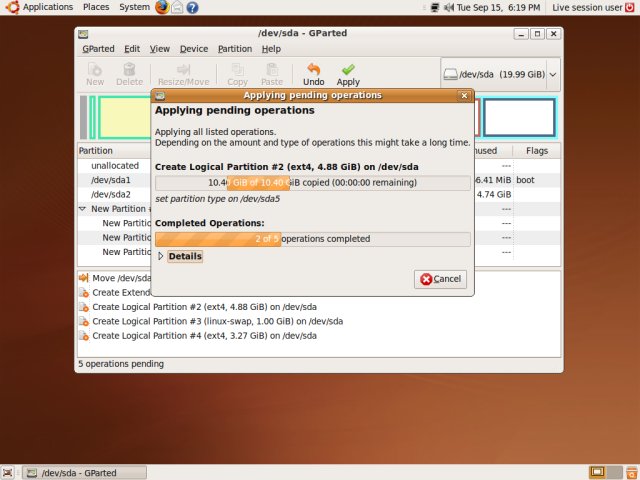Viewport: 640px width, 480px height.
Task: Click the New partition toolbar icon
Action: (95, 69)
